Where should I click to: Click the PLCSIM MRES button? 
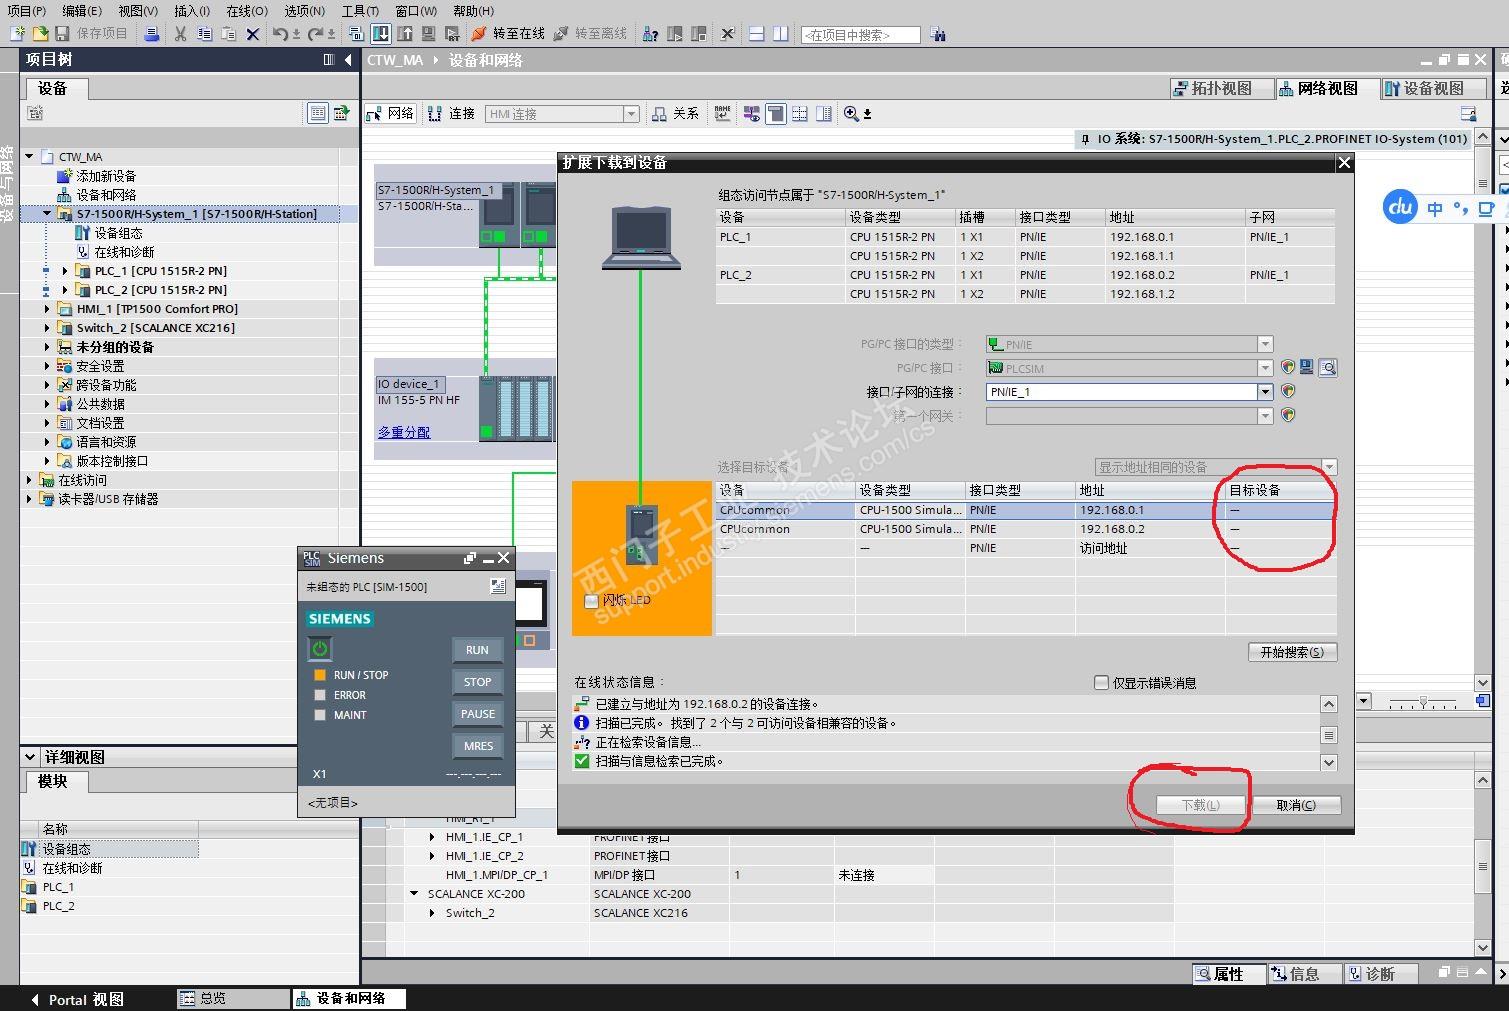pyautogui.click(x=477, y=746)
